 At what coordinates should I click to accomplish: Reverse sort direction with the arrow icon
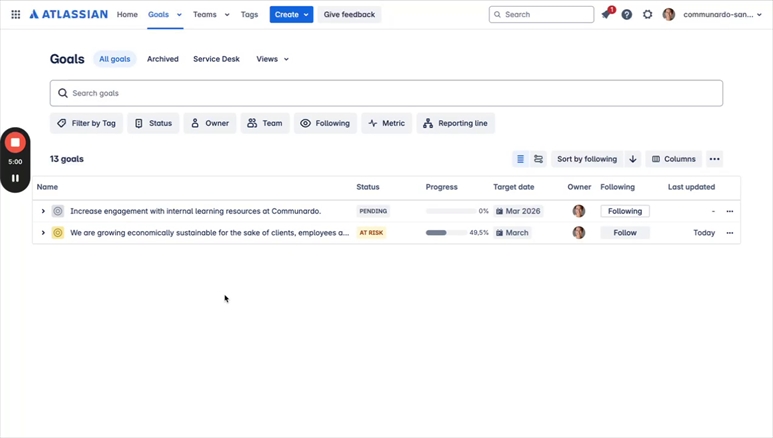[633, 159]
